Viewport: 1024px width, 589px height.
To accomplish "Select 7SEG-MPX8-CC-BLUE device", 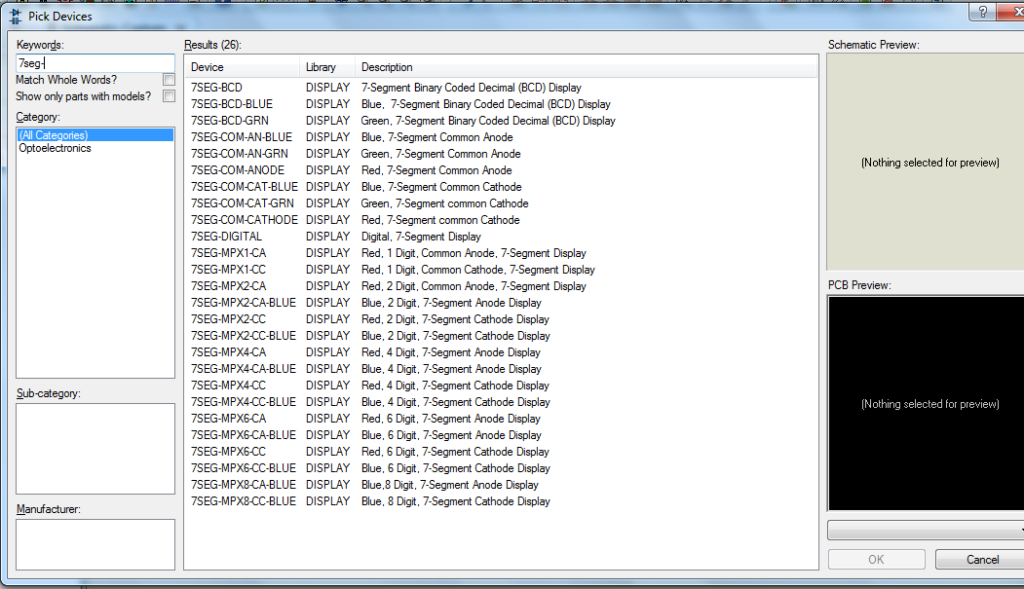I will (243, 501).
